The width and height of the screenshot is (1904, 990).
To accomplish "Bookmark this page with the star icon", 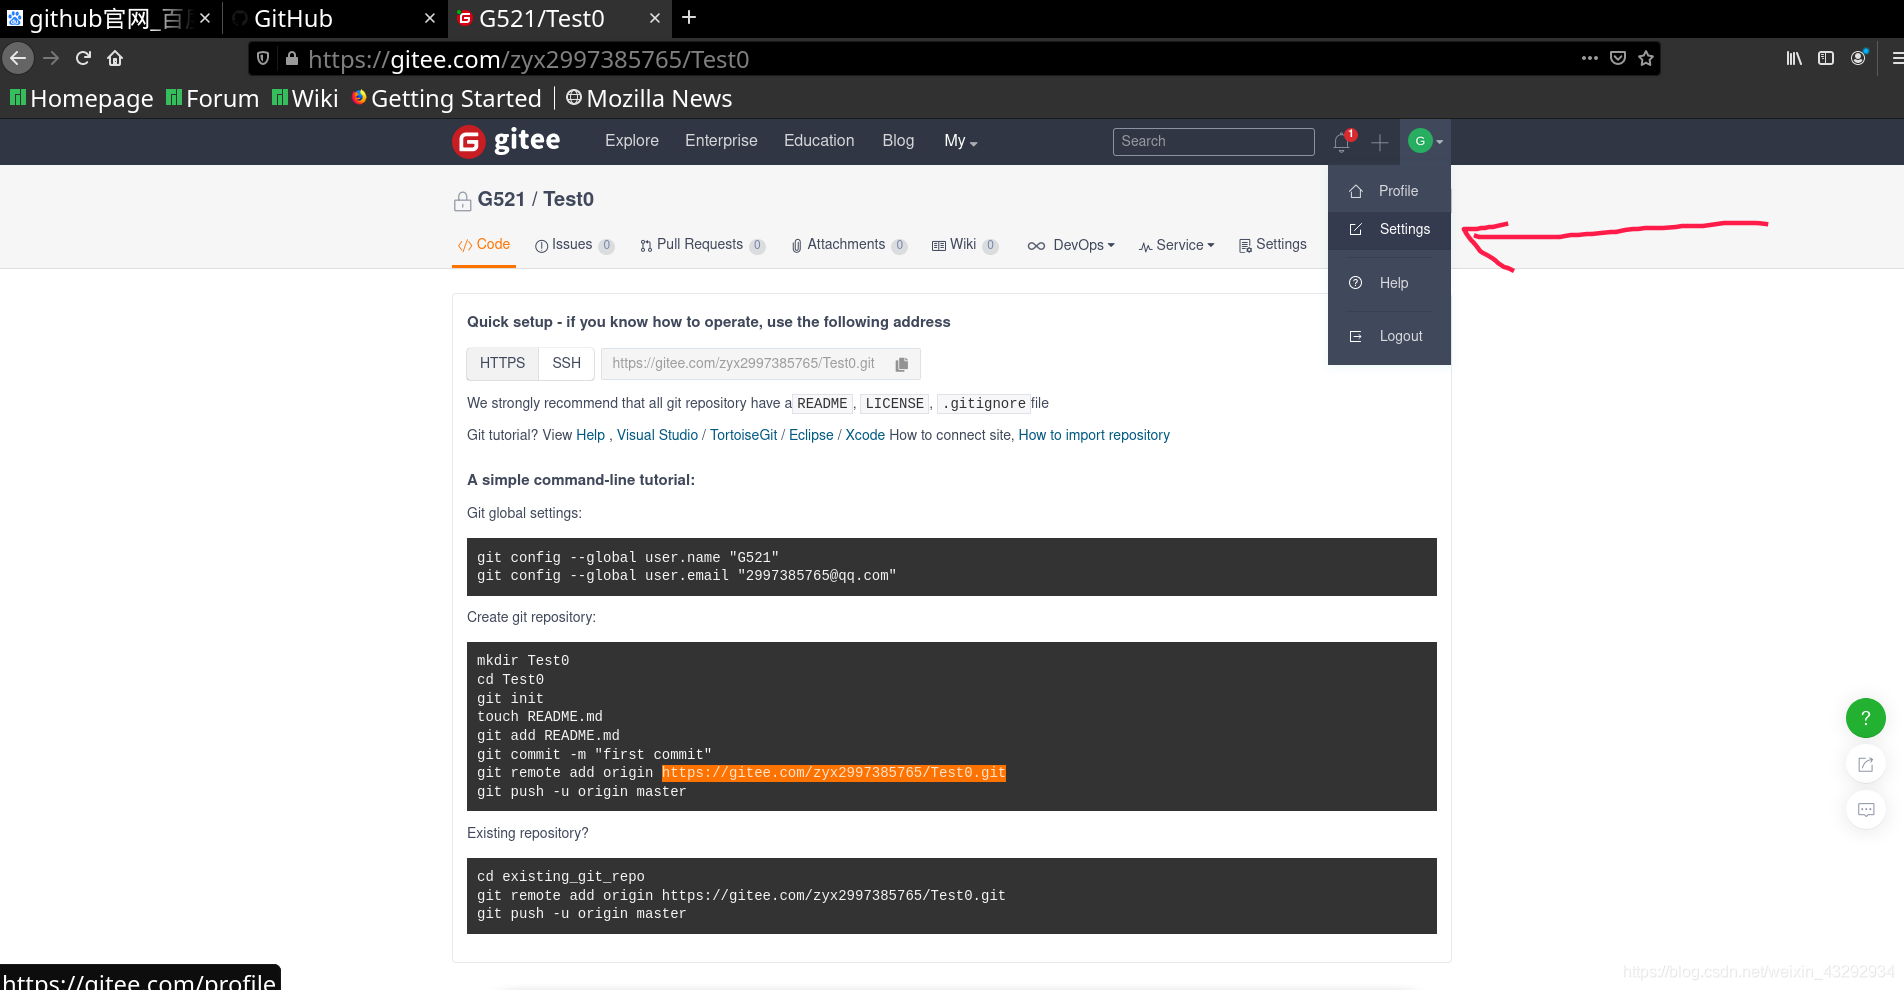I will click(x=1646, y=58).
